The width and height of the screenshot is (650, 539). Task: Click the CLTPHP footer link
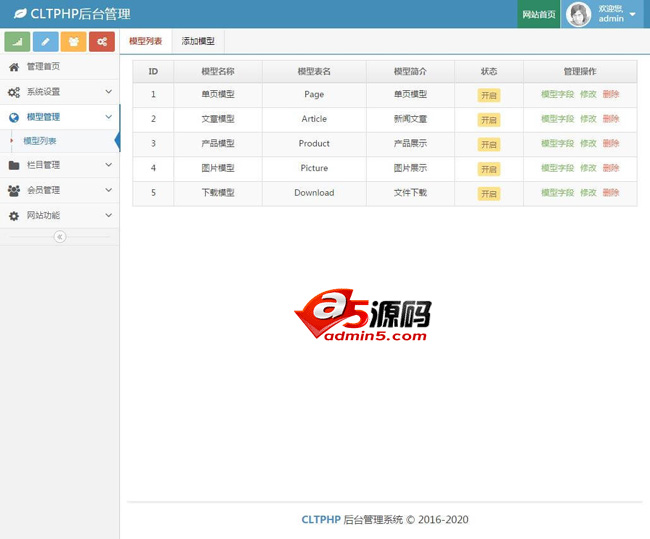(321, 520)
